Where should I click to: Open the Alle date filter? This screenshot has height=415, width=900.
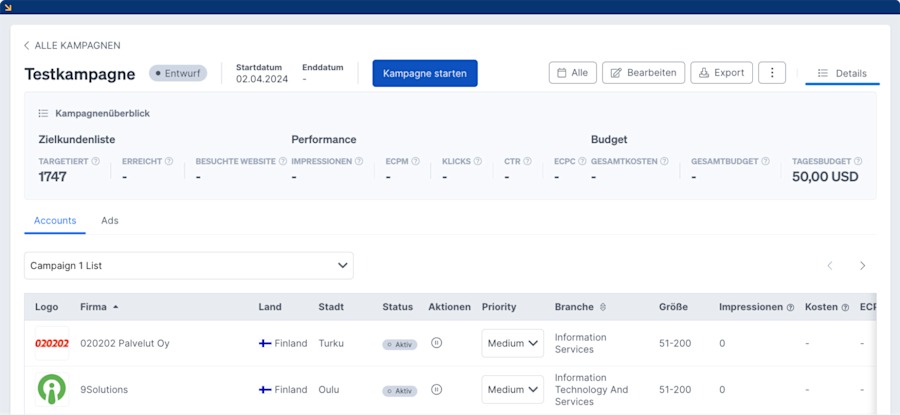tap(573, 73)
